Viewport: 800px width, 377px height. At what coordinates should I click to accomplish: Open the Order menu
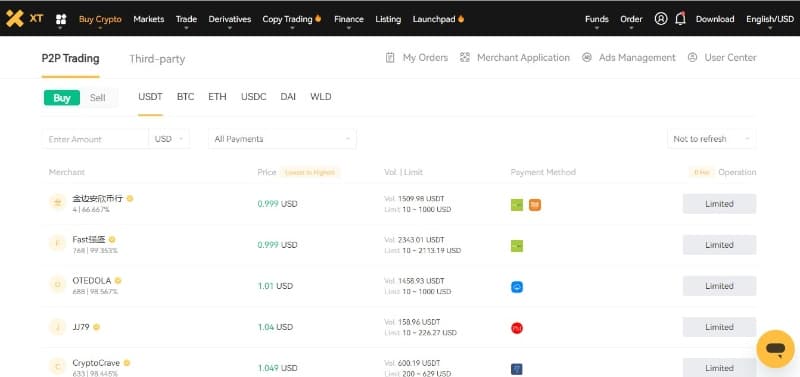[631, 19]
